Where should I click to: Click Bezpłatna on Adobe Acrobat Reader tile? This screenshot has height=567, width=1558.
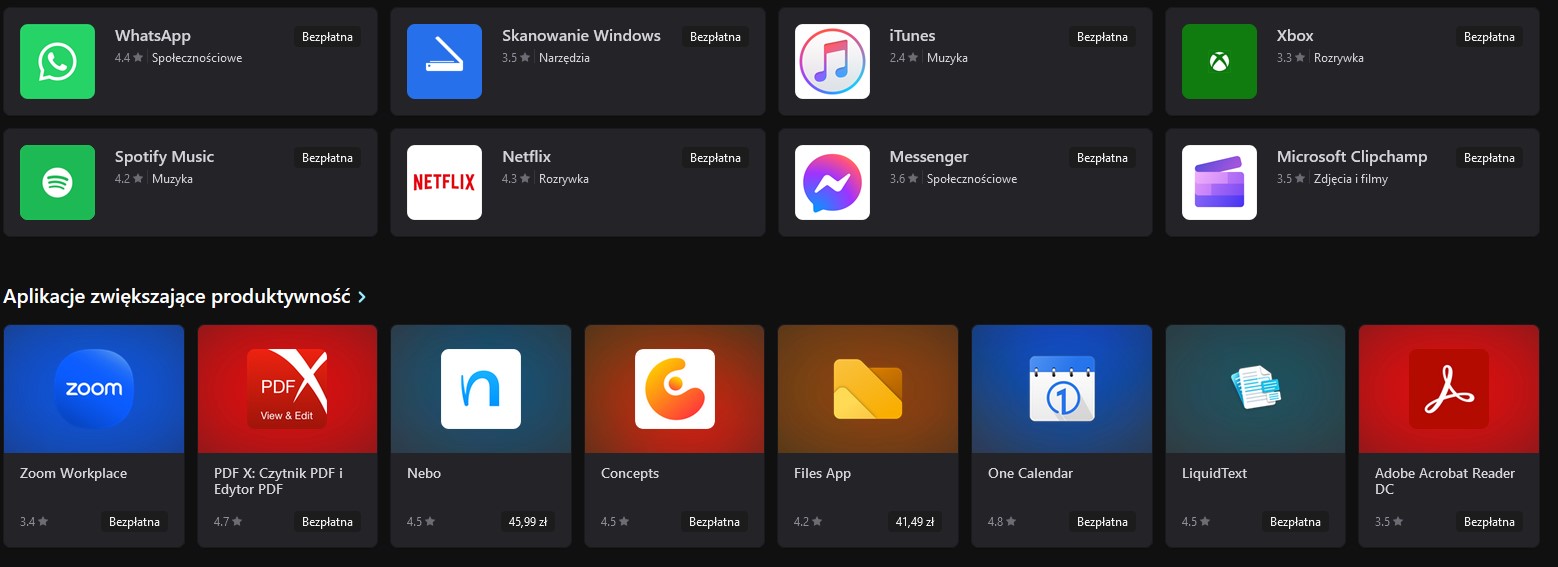pyautogui.click(x=1489, y=522)
